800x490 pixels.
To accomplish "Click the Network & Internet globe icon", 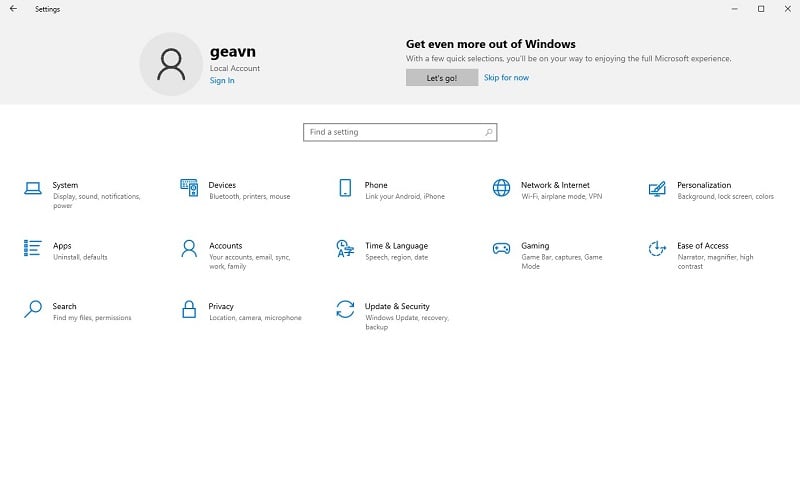I will pyautogui.click(x=501, y=188).
